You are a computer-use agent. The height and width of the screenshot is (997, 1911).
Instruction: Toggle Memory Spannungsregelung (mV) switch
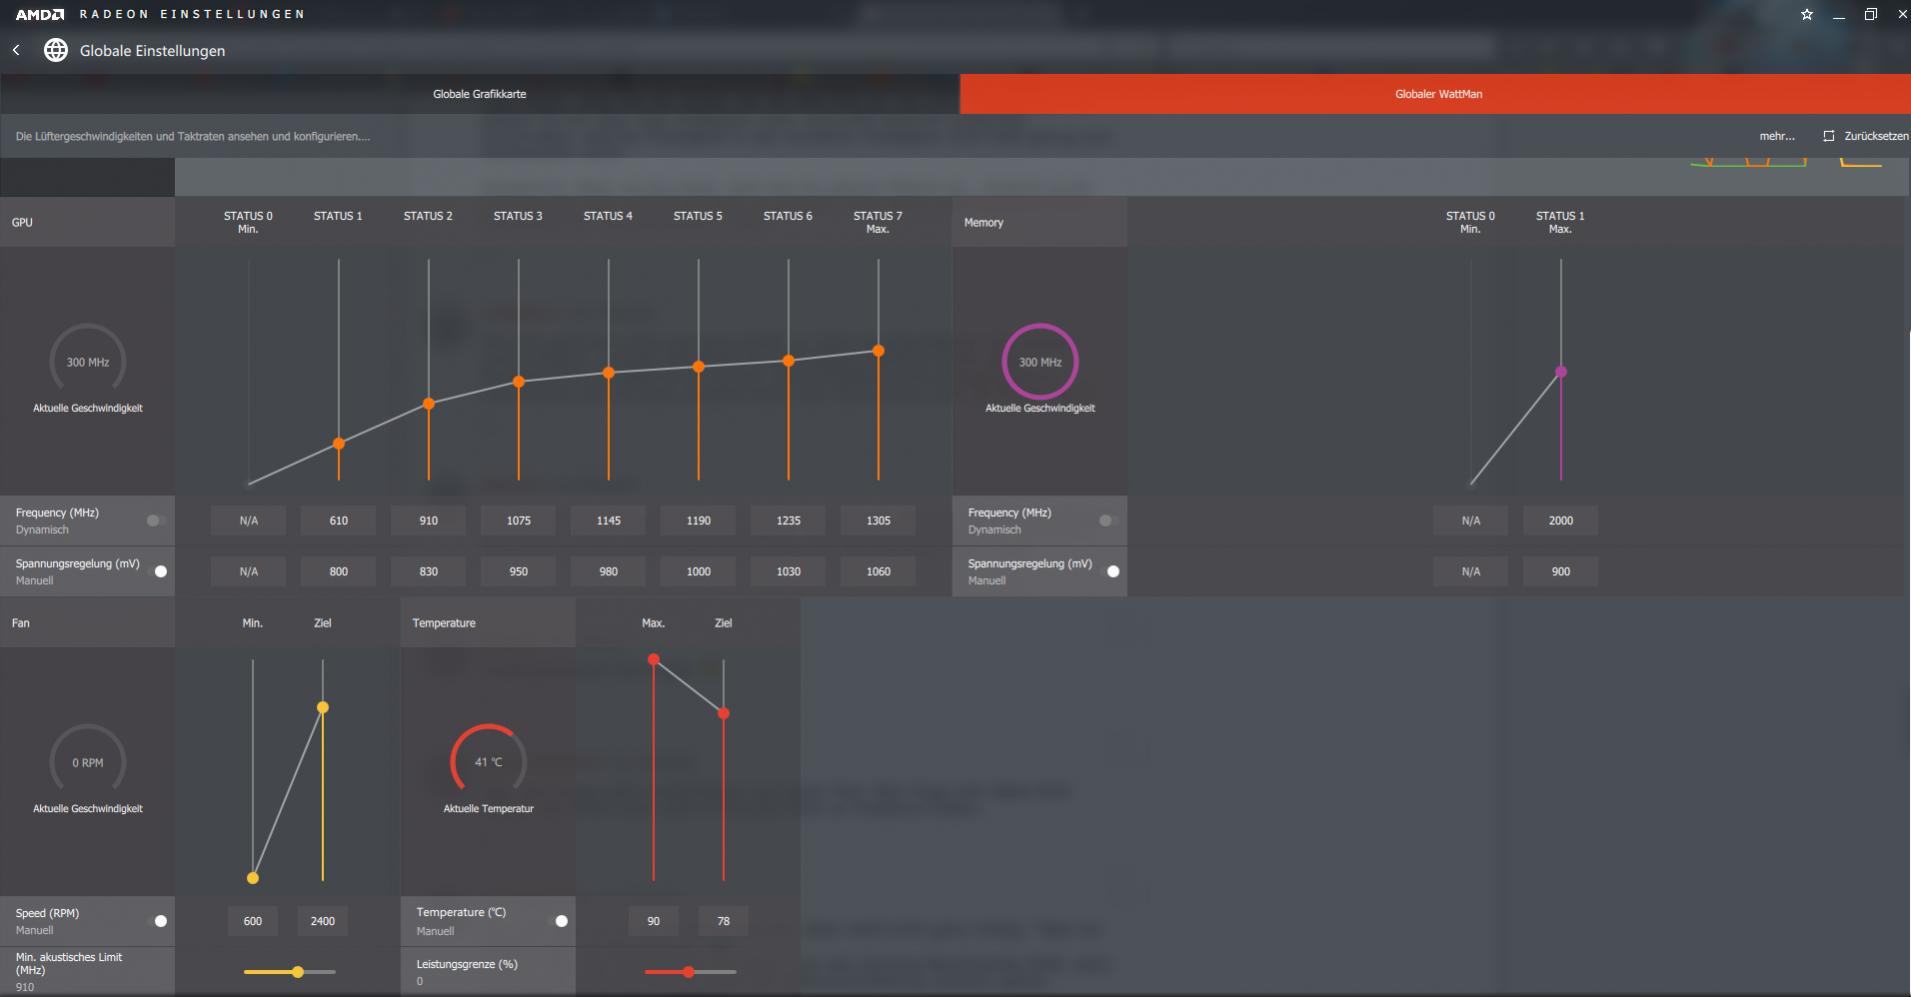point(1110,571)
